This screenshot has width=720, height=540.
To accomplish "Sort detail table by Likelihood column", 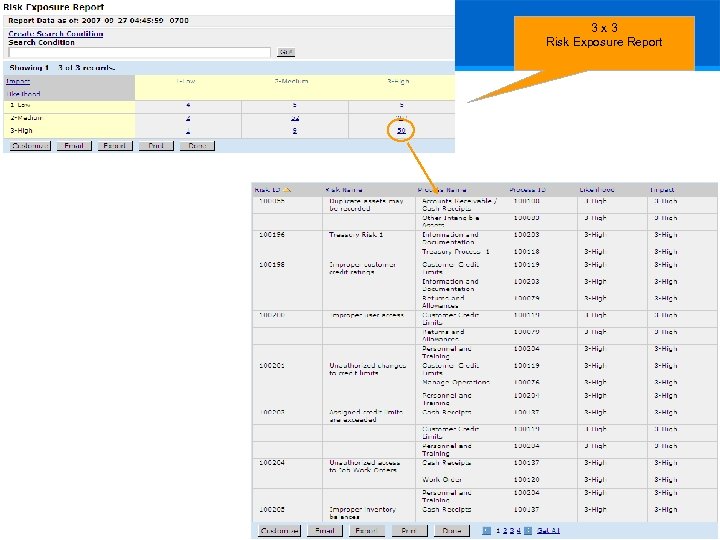I will pos(596,190).
